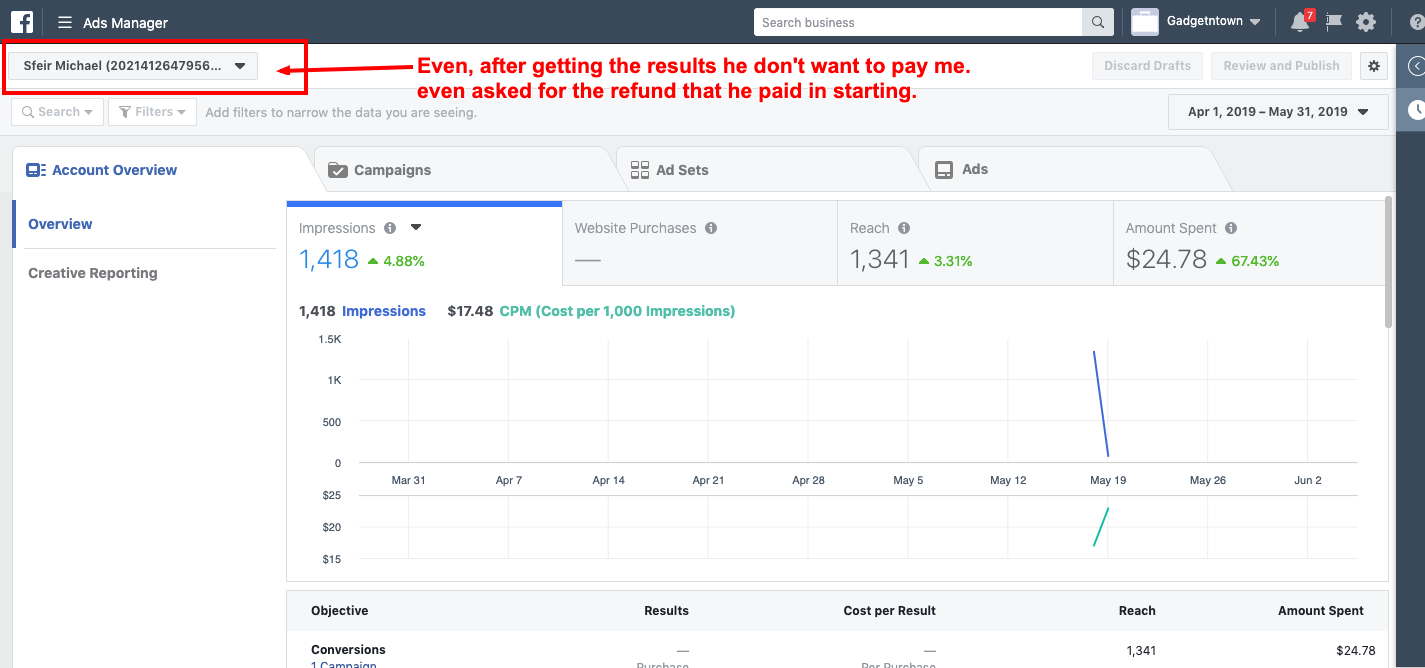Show info for Website Purchases metric
The height and width of the screenshot is (668, 1425).
[x=711, y=228]
